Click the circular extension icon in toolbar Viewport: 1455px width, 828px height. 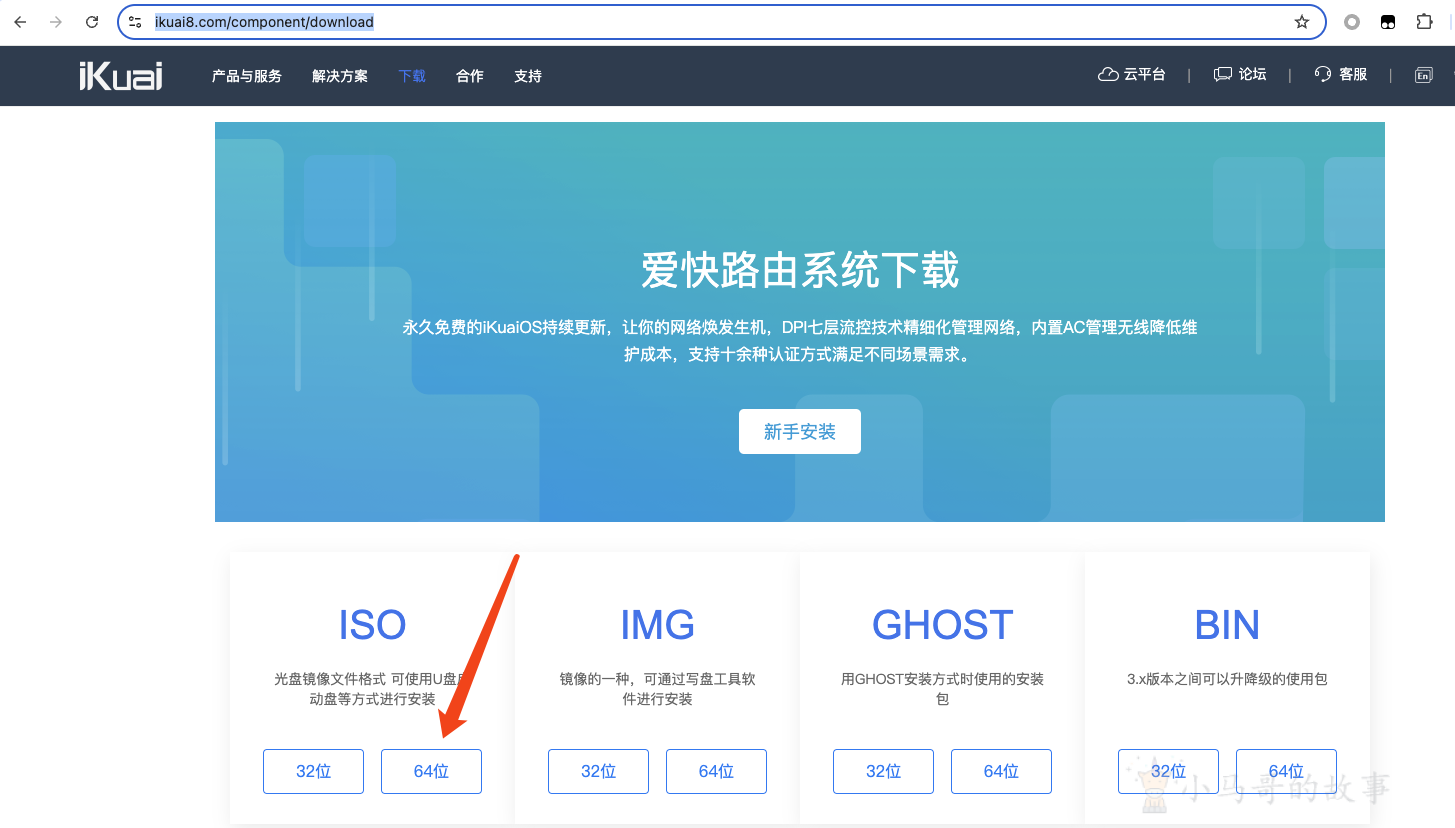tap(1352, 22)
